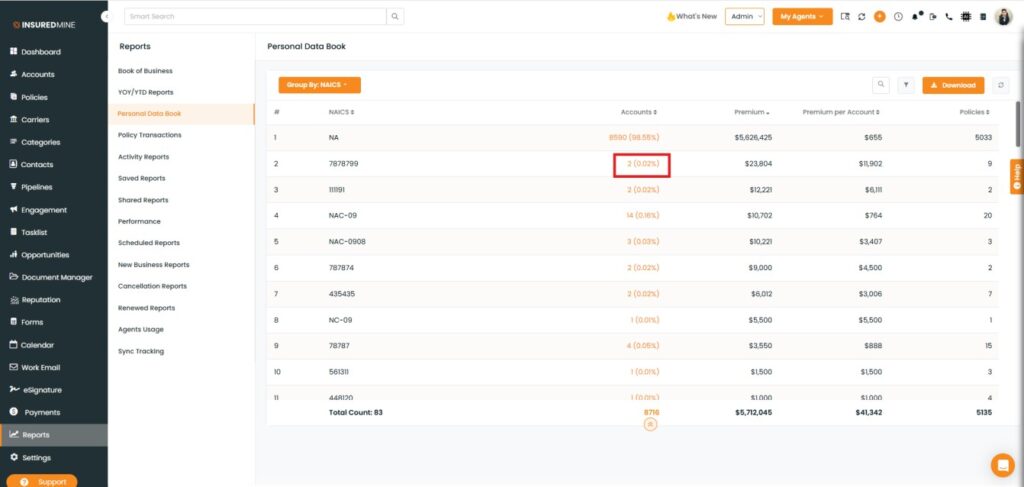Image resolution: width=1024 pixels, height=487 pixels.
Task: Open the chat widget icon
Action: (x=1002, y=465)
